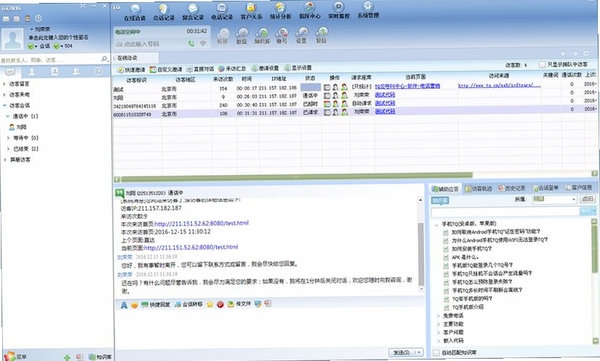Toggle 只显示排队中访客 checkbox
The height and width of the screenshot is (361, 600).
click(542, 65)
